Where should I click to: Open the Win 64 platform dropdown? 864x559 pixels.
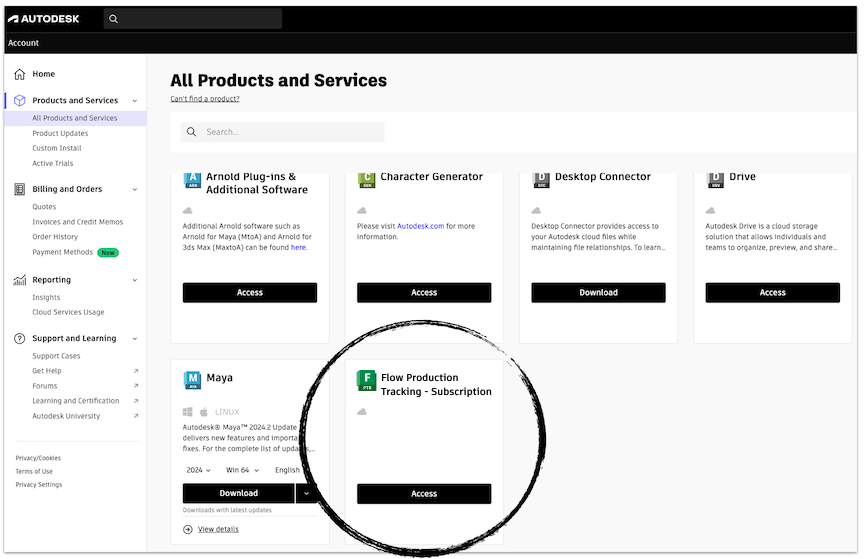point(242,470)
